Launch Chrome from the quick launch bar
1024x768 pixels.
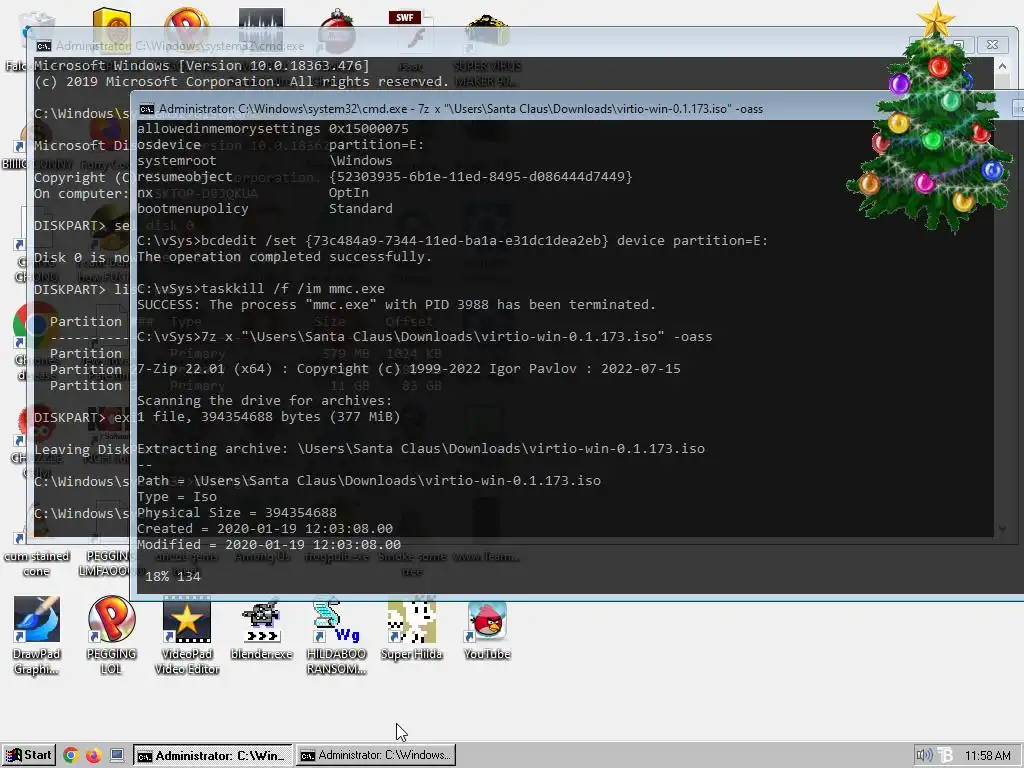pos(71,756)
